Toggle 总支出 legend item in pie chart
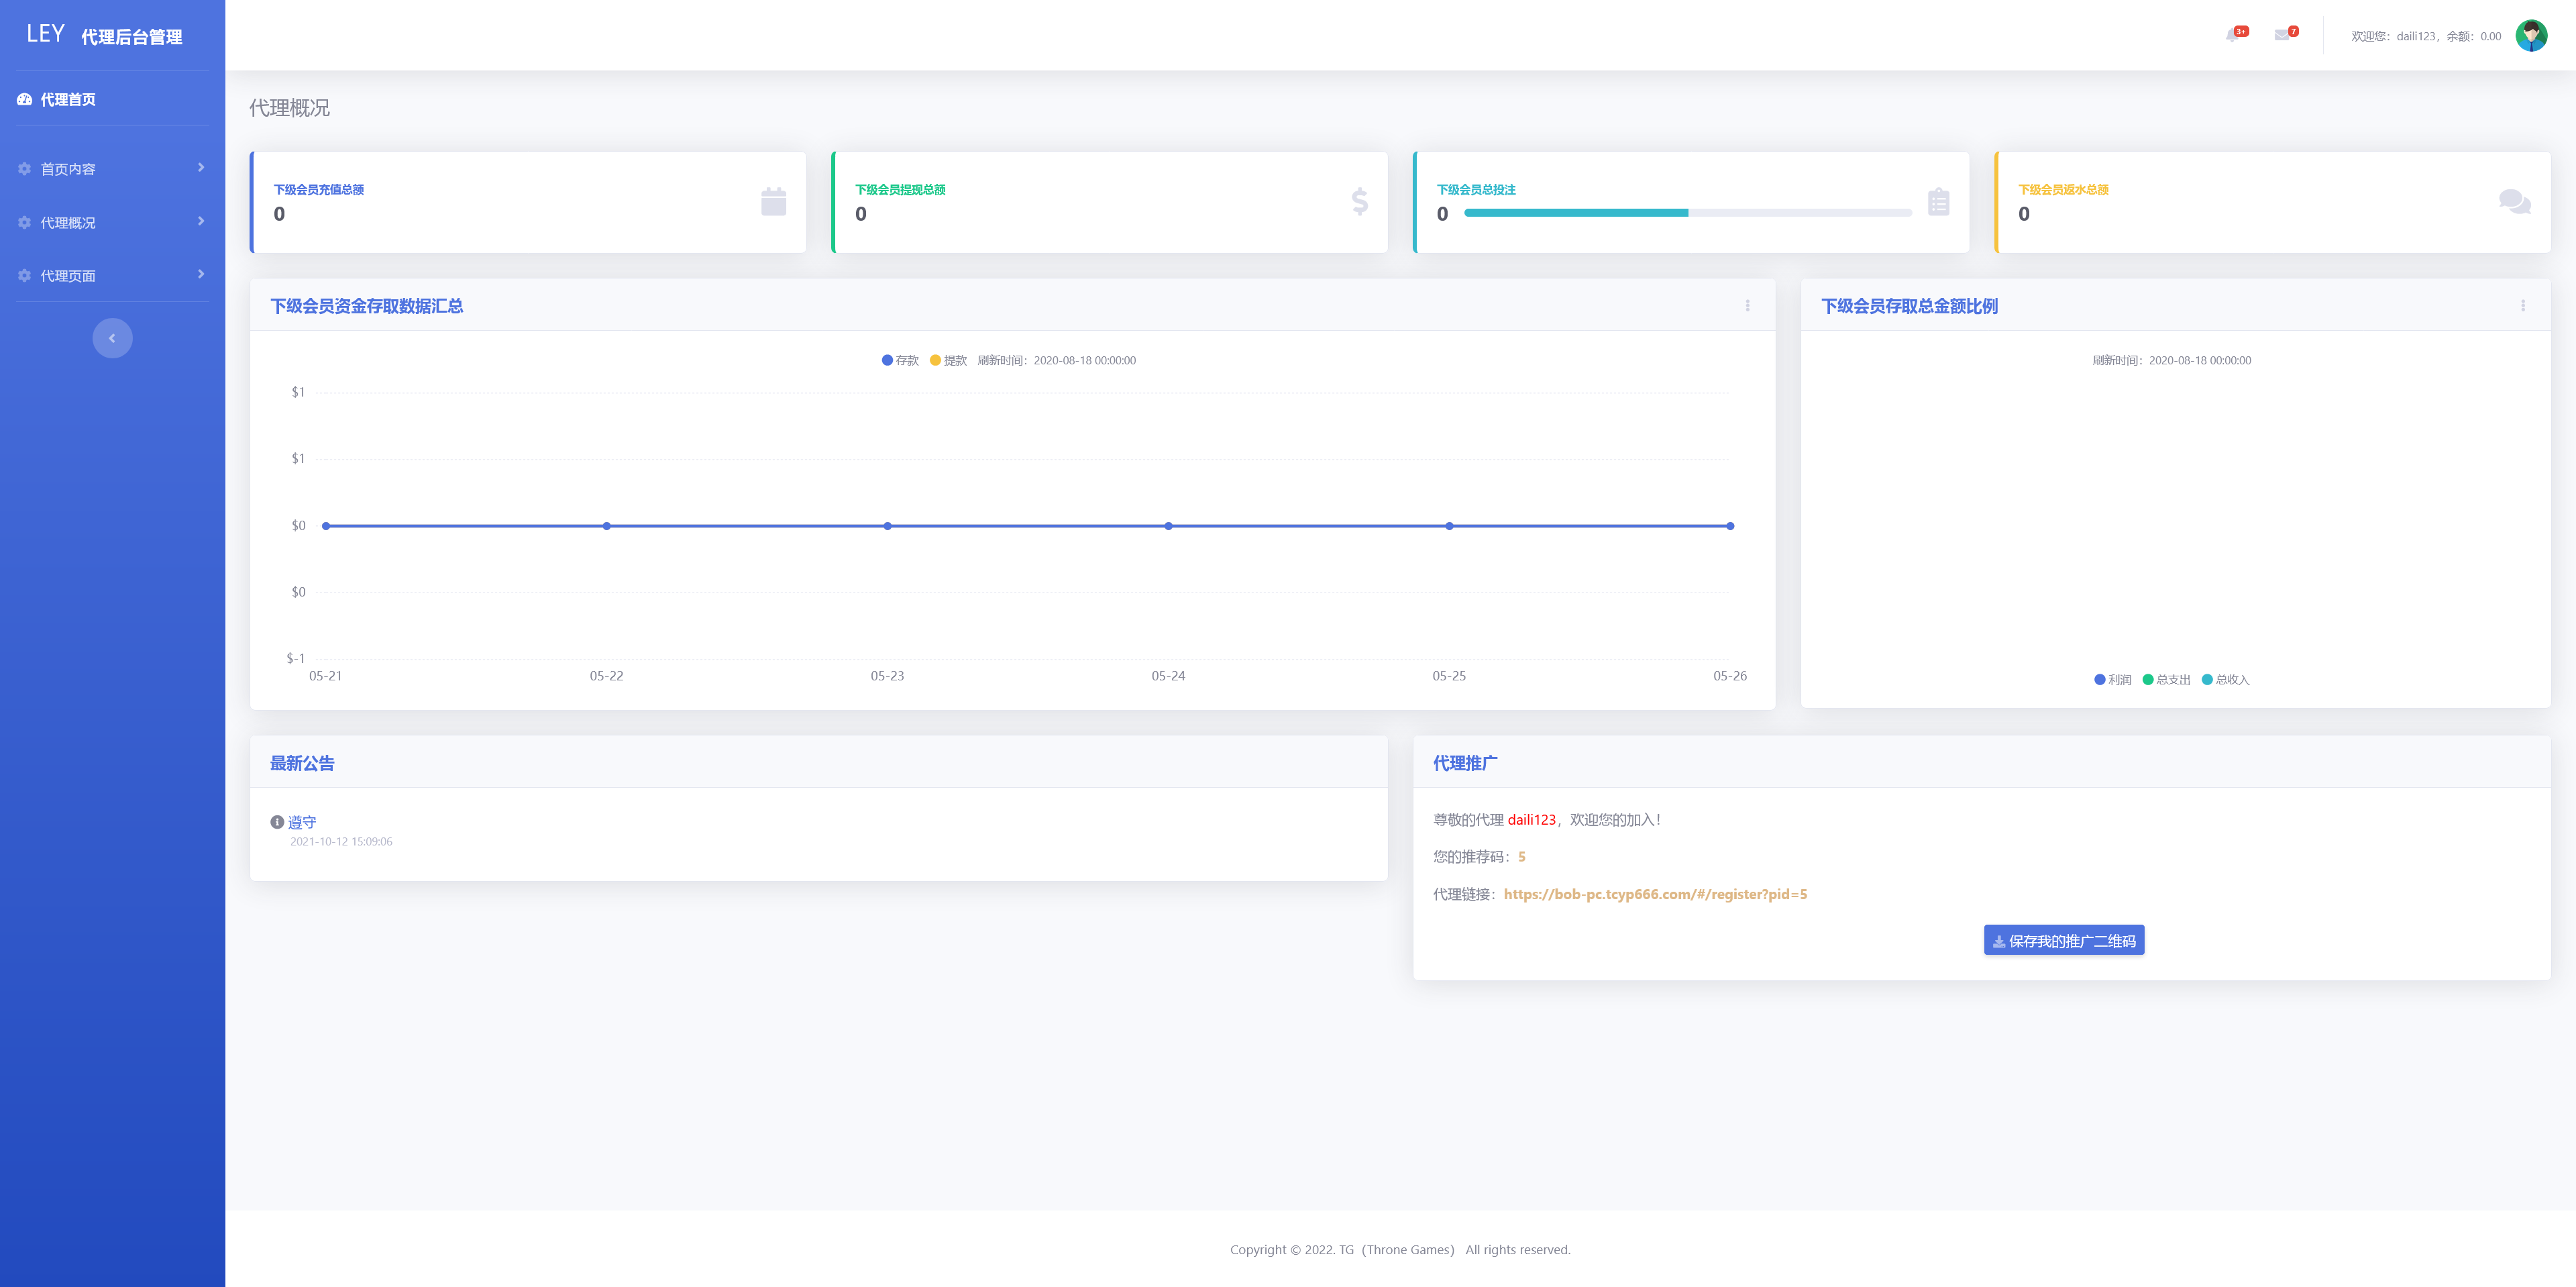 click(x=2166, y=680)
